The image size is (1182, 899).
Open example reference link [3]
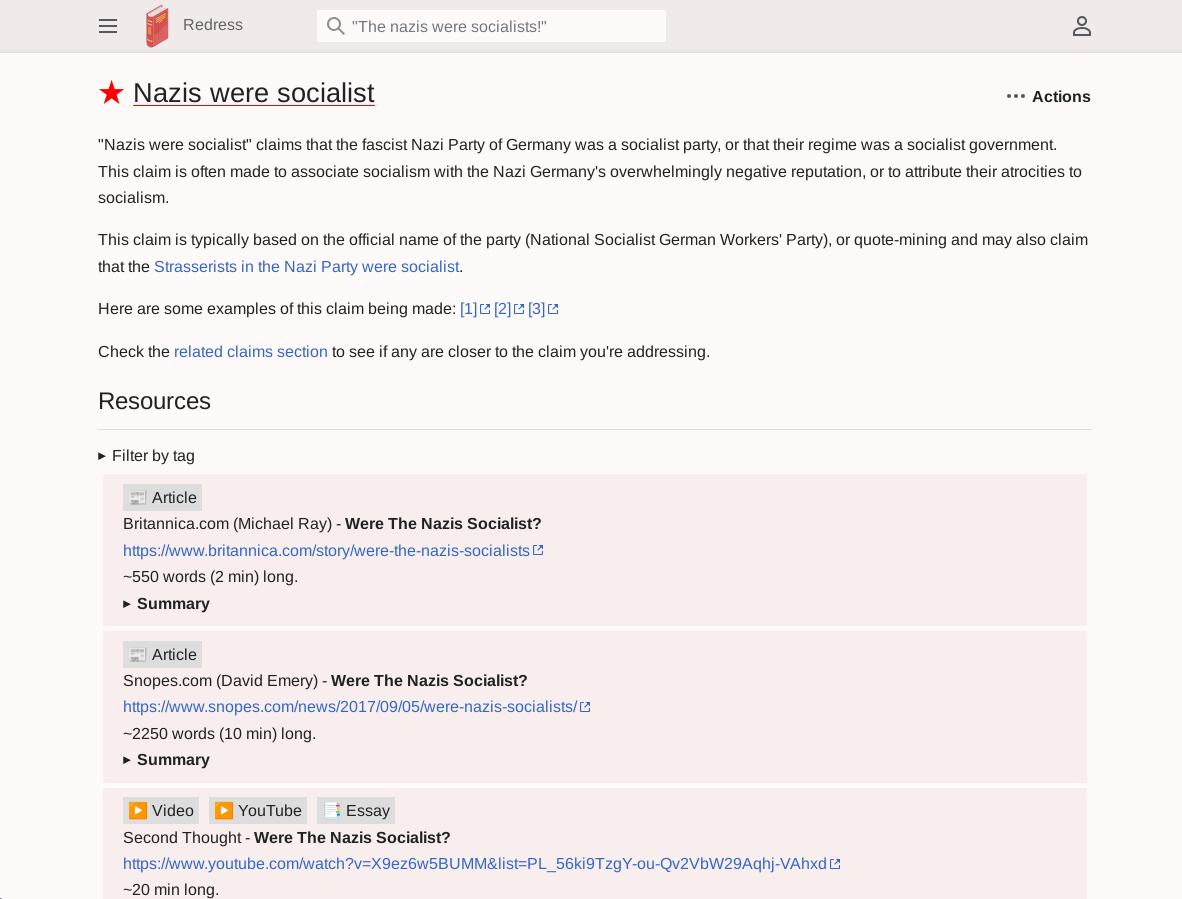[x=537, y=309]
